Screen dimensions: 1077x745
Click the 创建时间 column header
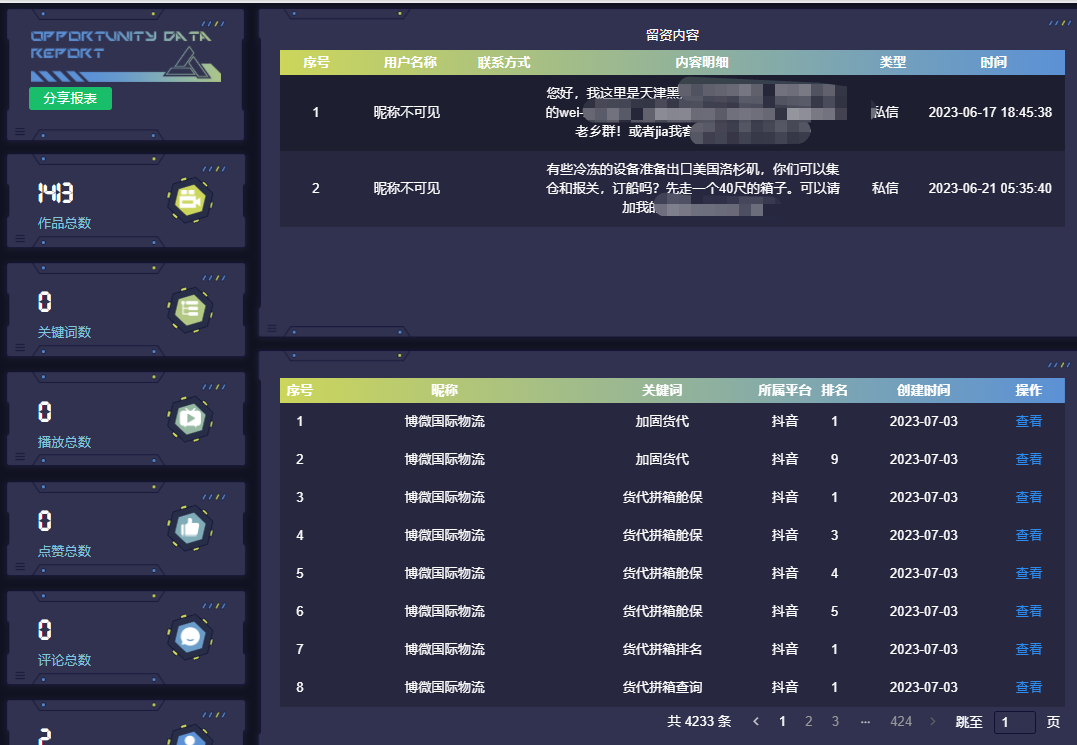pos(923,391)
